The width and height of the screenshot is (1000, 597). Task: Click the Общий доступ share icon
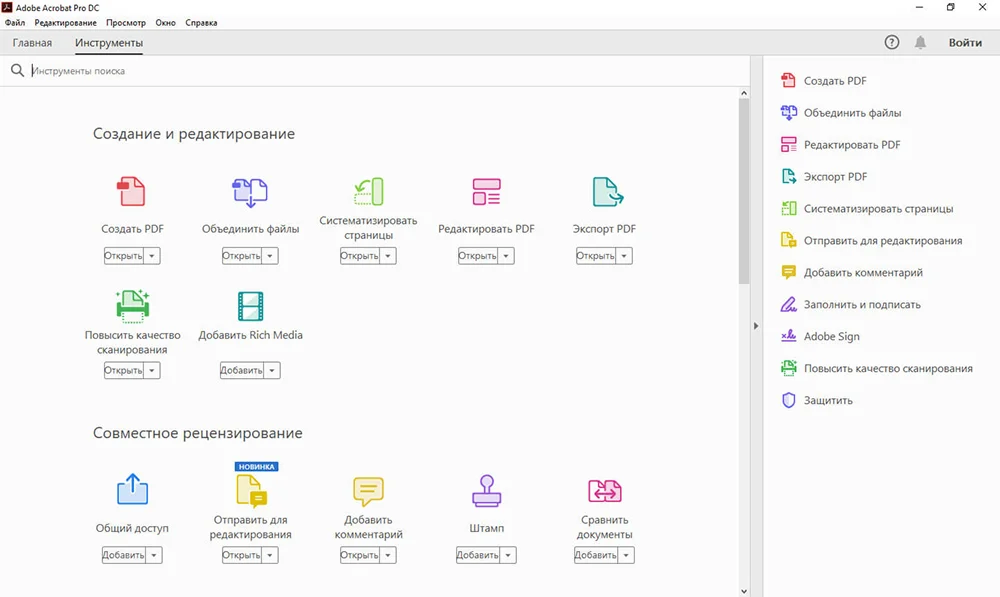coord(132,490)
